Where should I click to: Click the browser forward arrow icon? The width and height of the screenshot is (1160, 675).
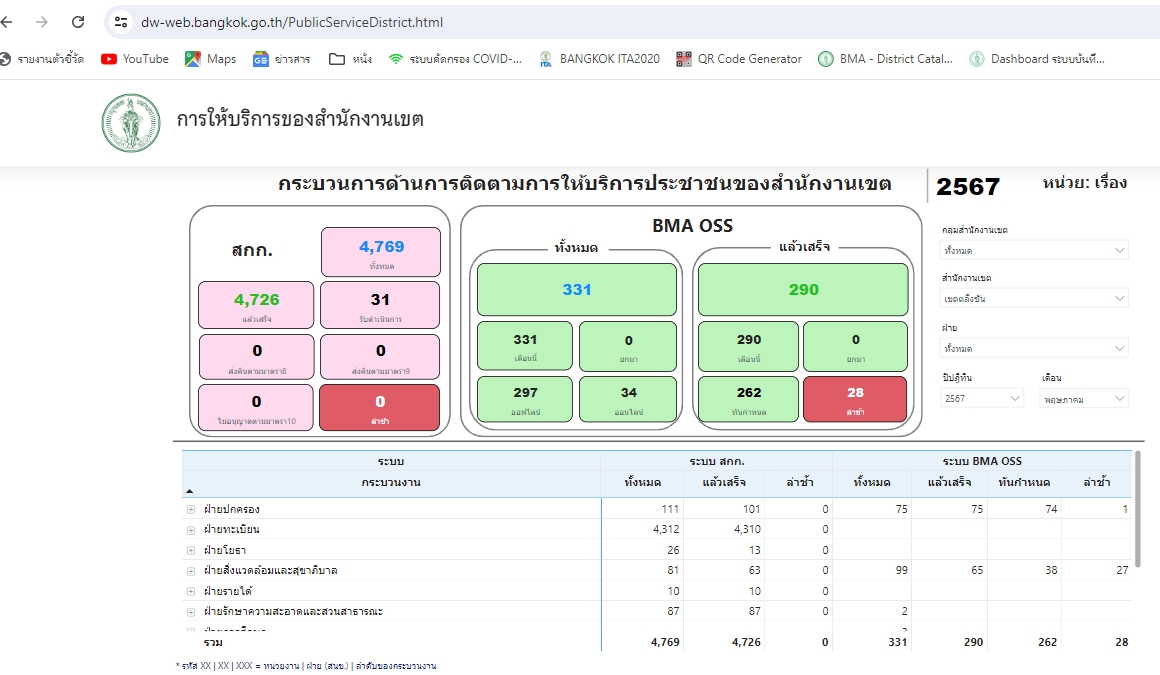[x=42, y=22]
